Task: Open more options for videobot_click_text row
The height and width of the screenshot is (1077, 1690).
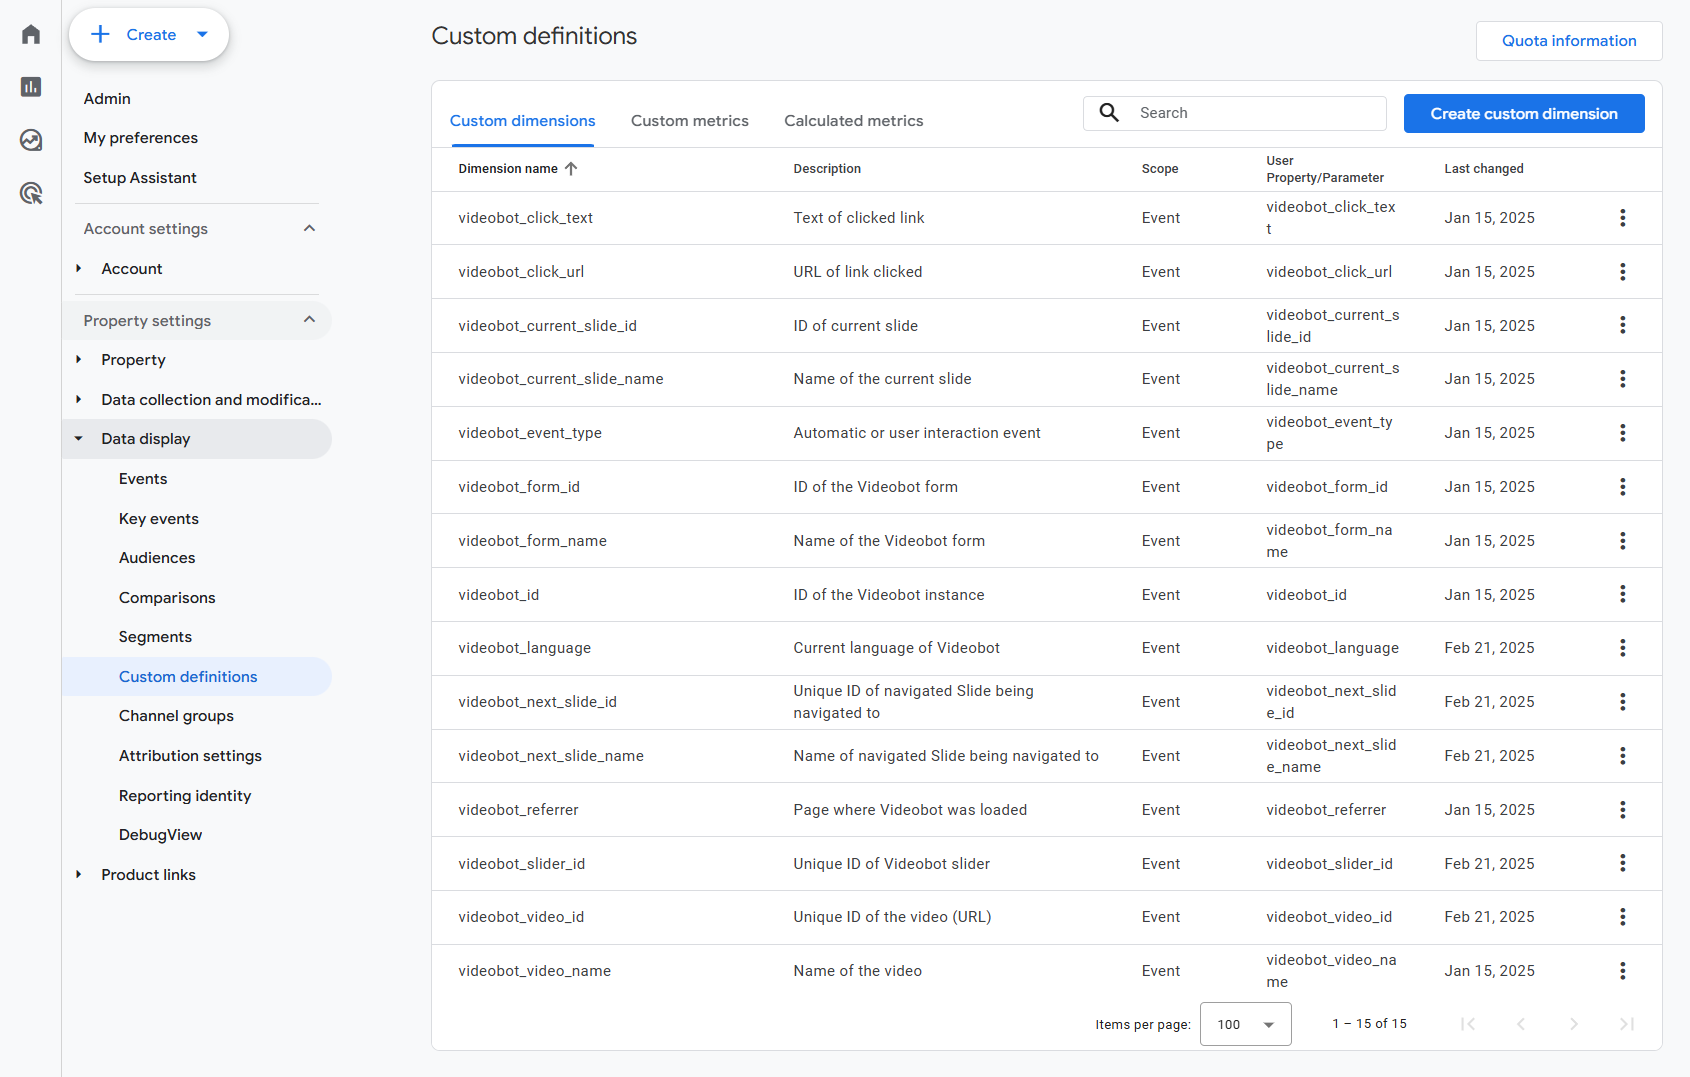Action: pos(1622,218)
